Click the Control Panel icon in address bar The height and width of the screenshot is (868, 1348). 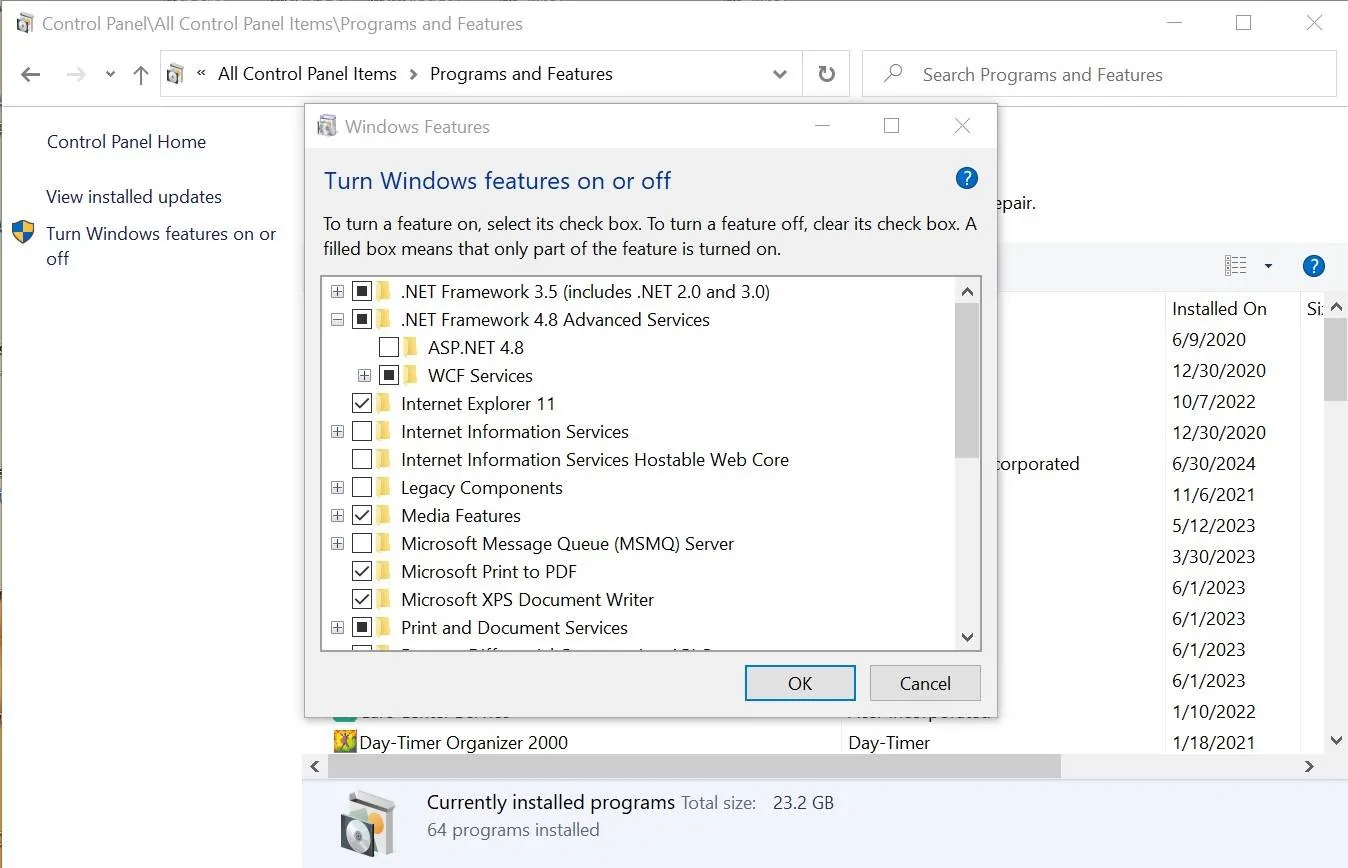coord(175,74)
